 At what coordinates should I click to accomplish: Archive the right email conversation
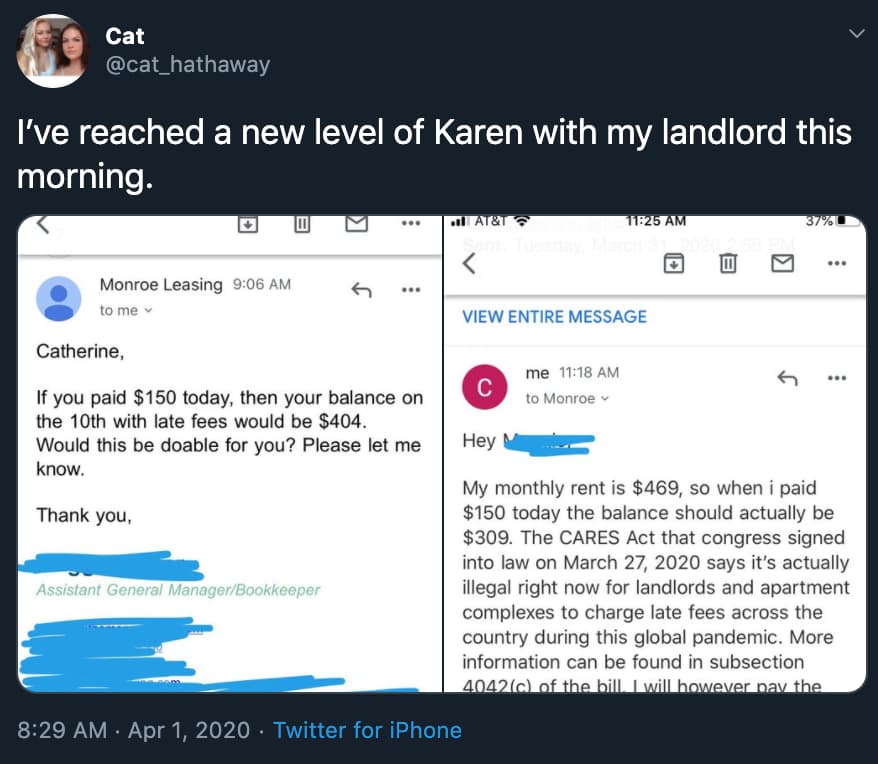(675, 263)
